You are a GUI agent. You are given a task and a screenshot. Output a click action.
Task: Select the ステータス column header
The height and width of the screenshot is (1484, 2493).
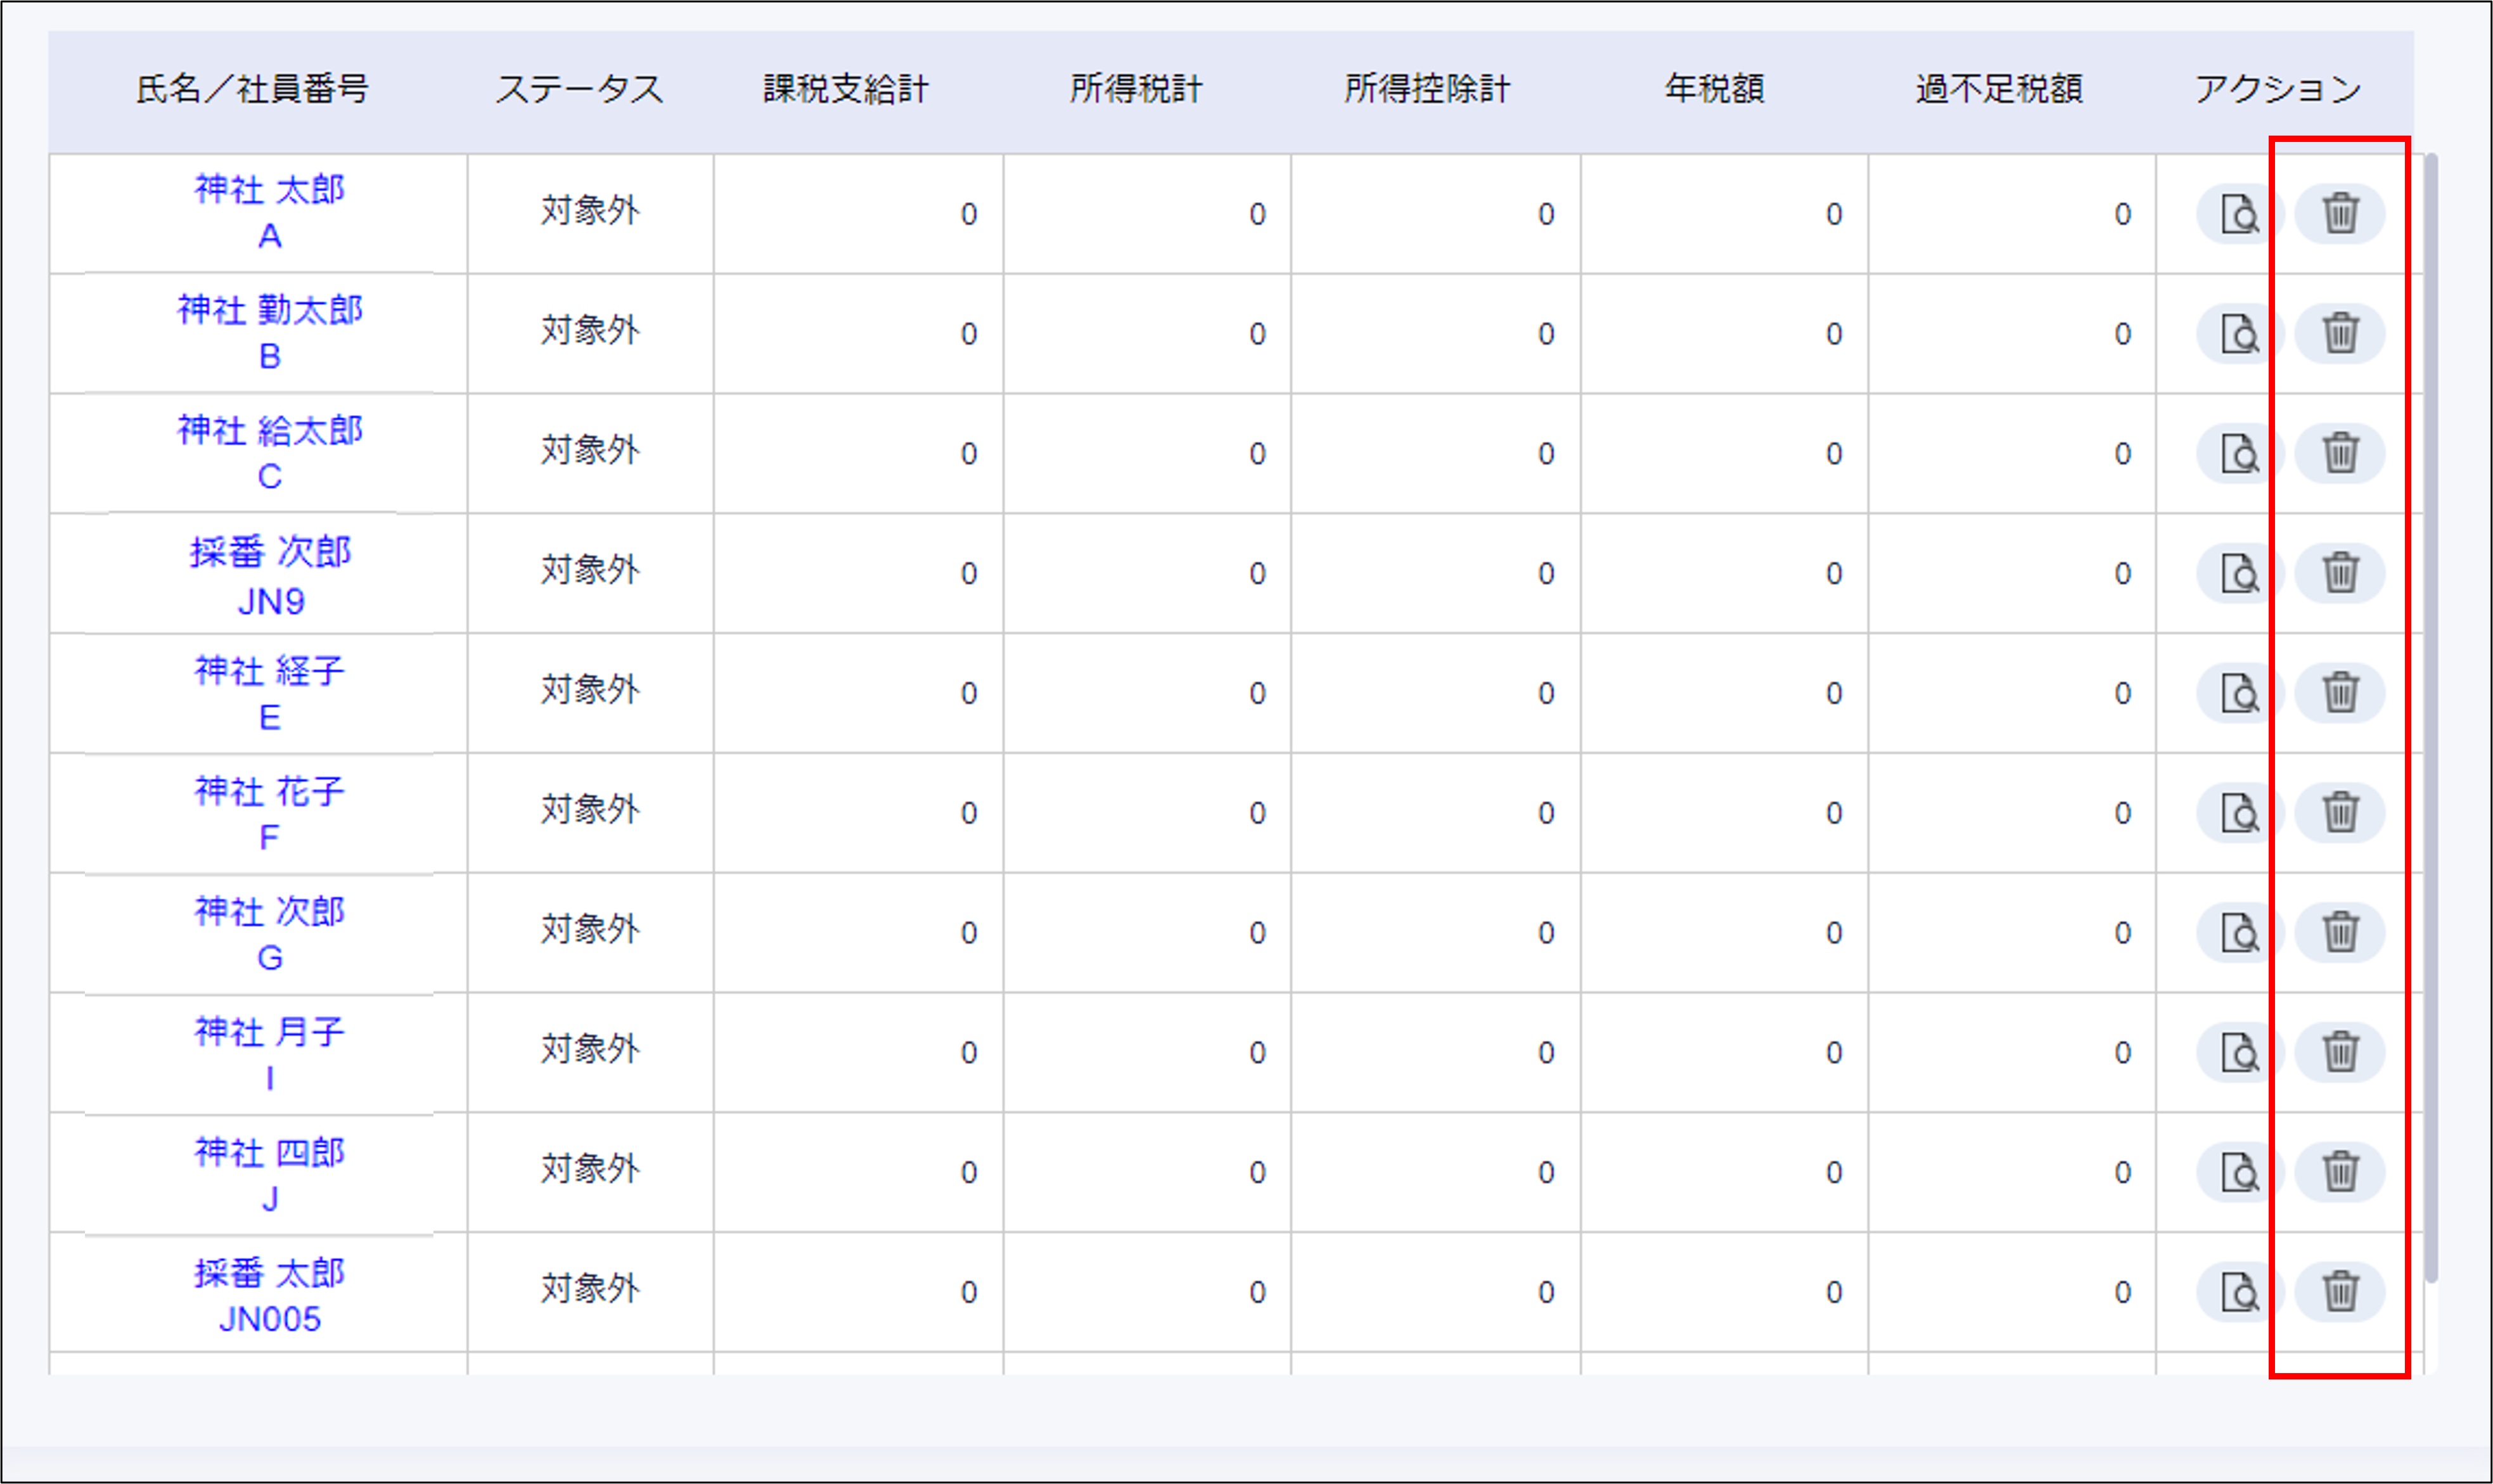pyautogui.click(x=582, y=89)
